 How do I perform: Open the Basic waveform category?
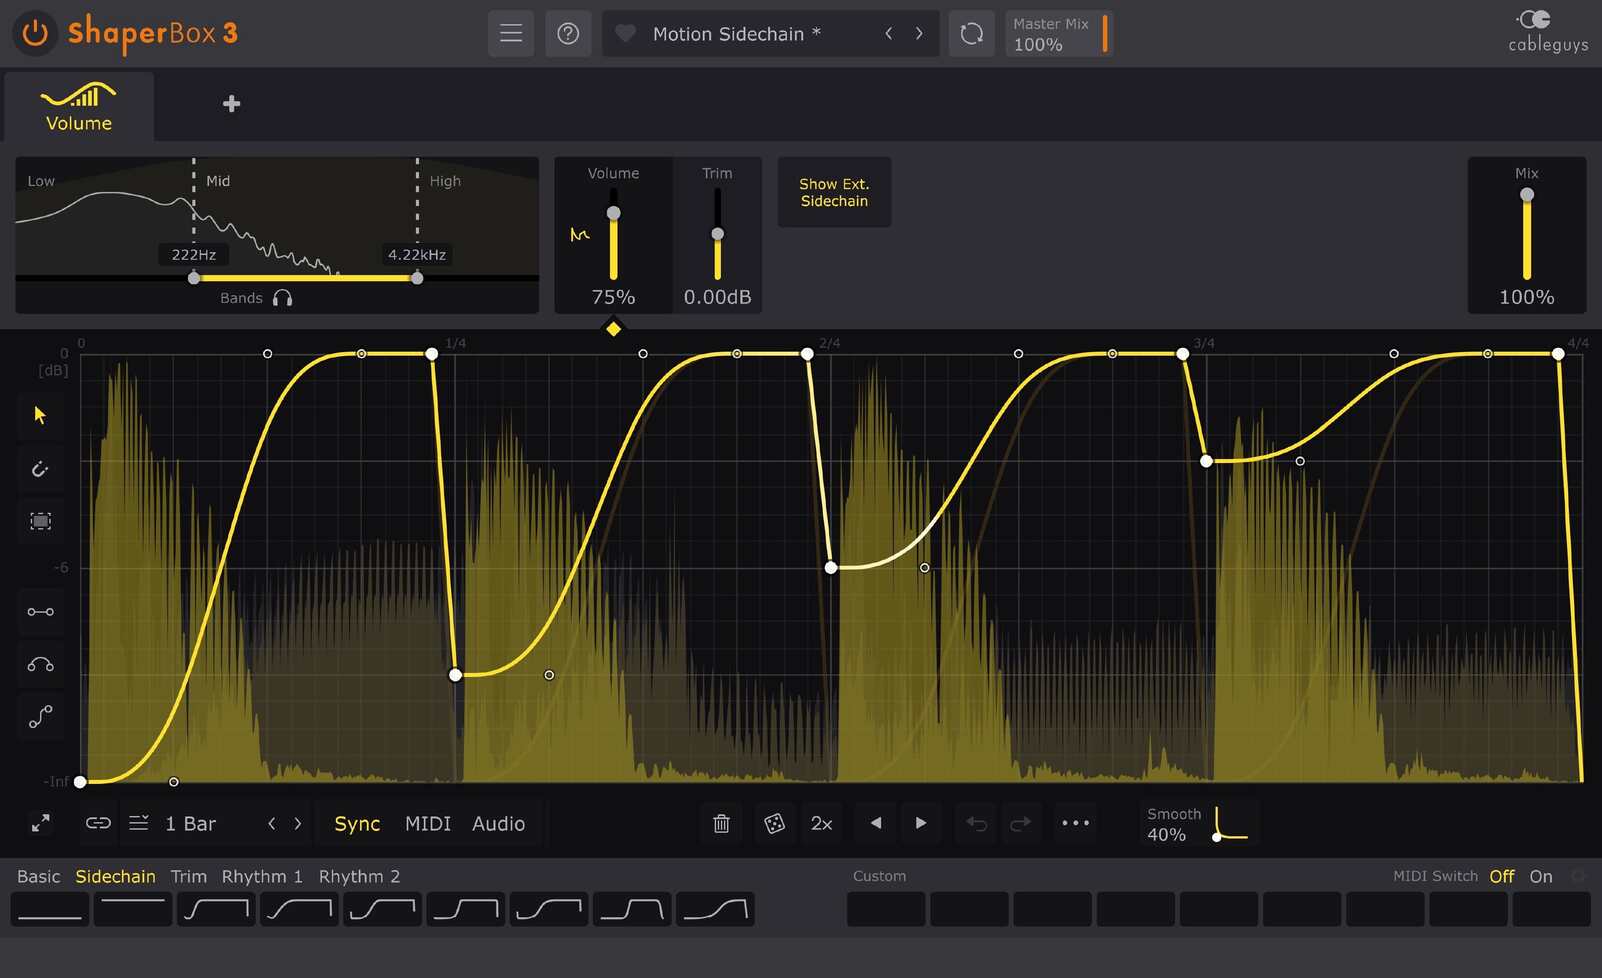tap(38, 876)
